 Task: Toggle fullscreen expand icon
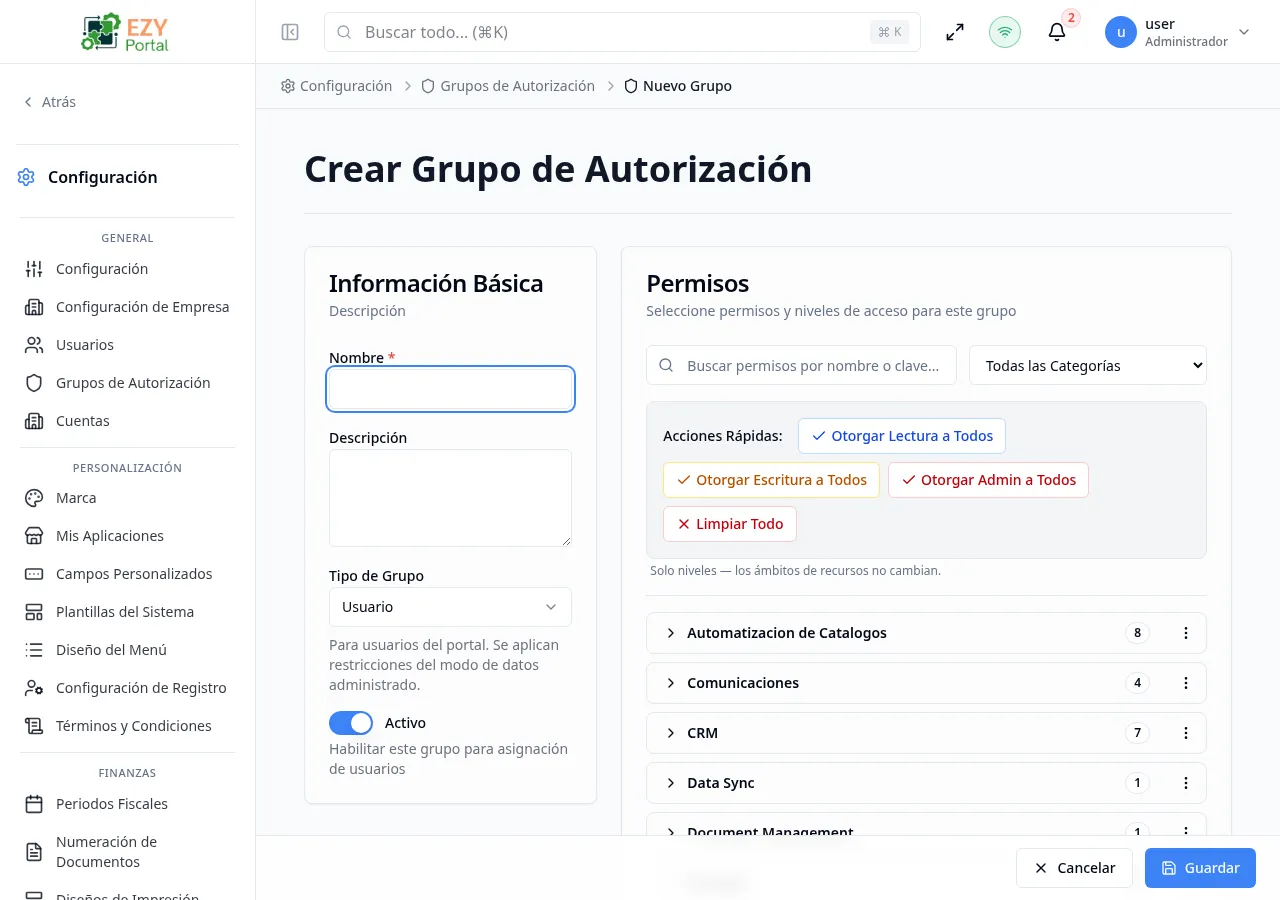[955, 32]
